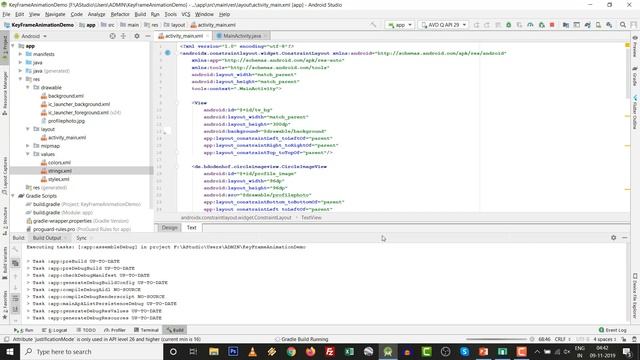Switch to MainActivity.java editor tab
640x360 pixels.
click(241, 36)
